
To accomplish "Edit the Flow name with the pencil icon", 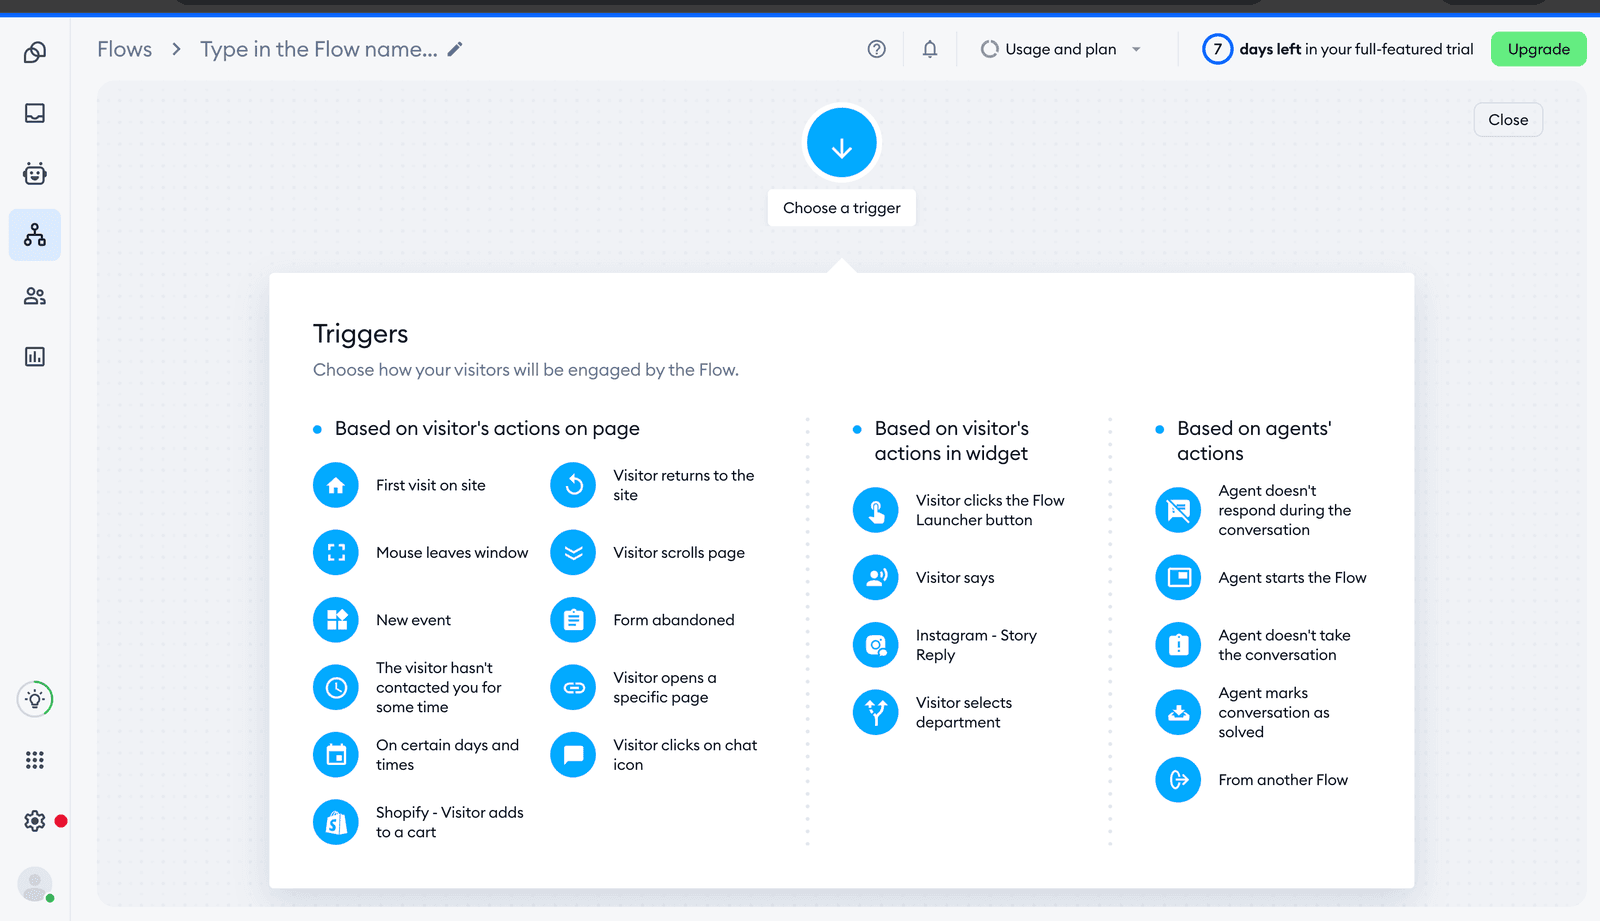I will click(x=455, y=49).
